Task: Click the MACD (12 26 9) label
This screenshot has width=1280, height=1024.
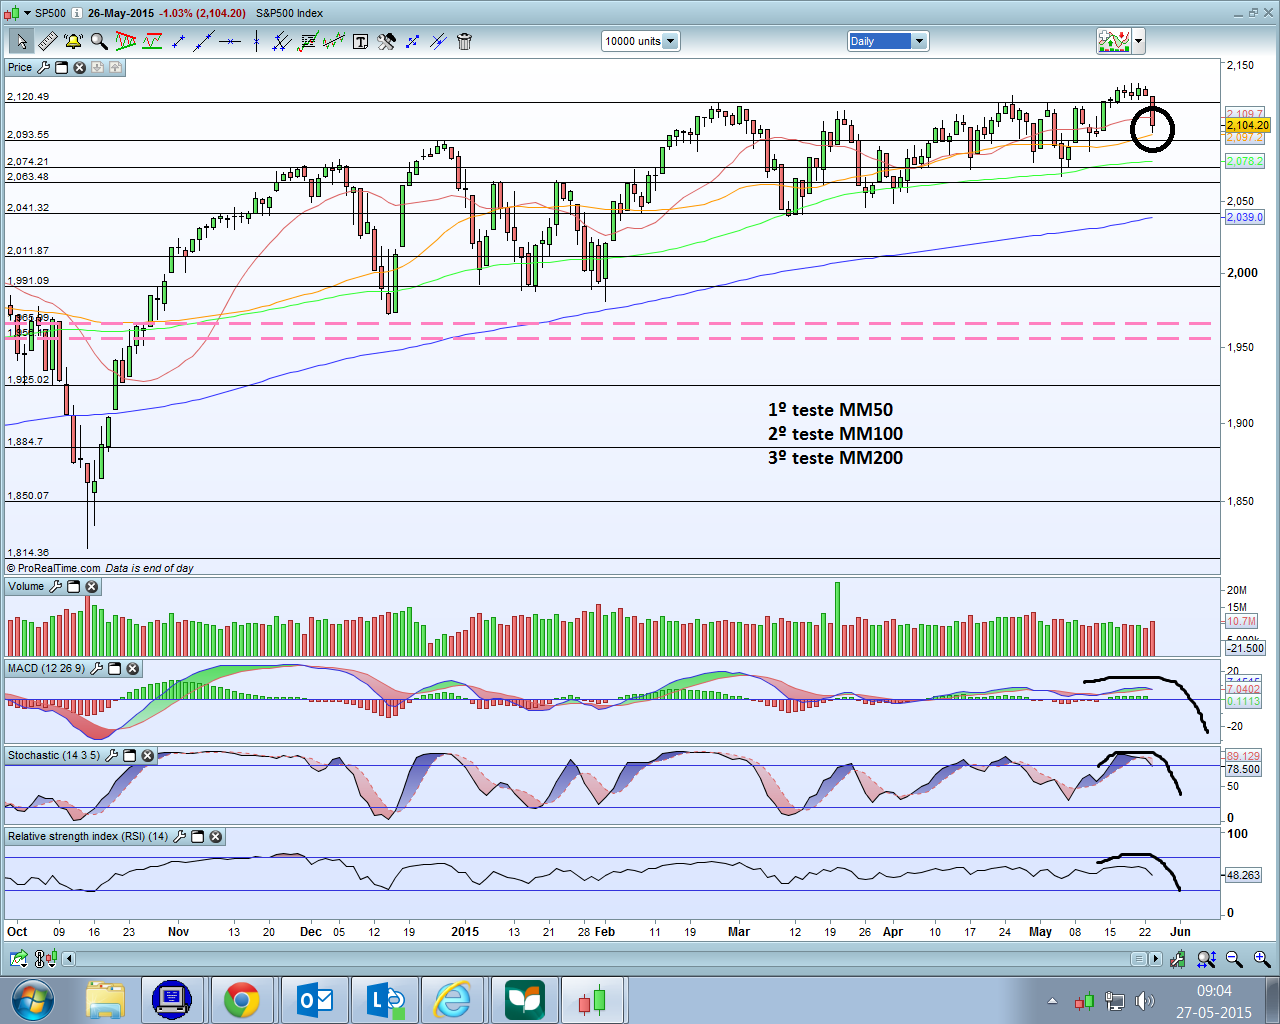Action: pos(47,668)
